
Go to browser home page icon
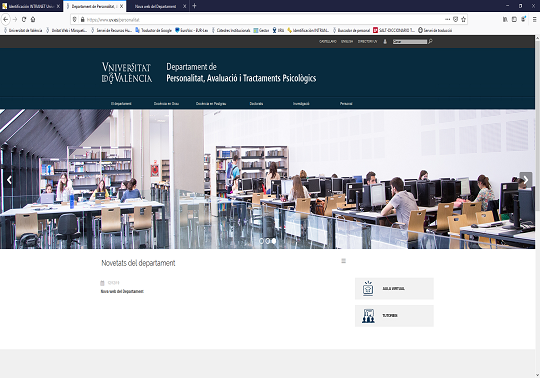[x=33, y=20]
